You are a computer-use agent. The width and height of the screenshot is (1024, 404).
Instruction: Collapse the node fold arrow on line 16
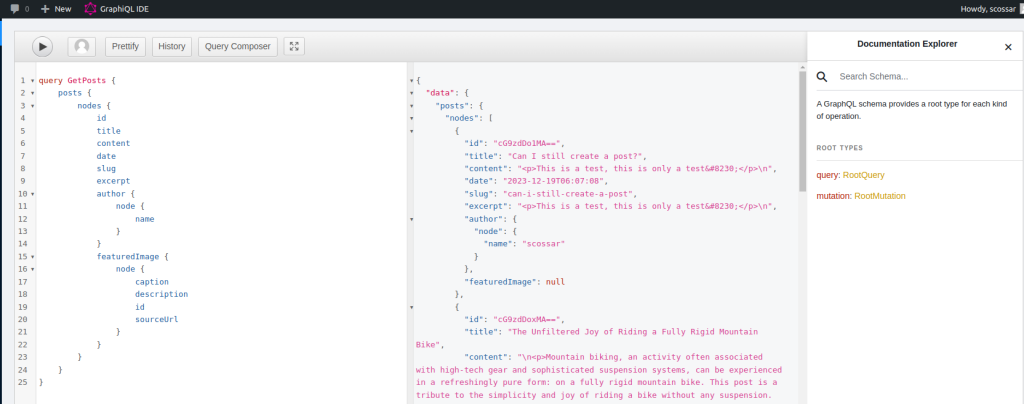pyautogui.click(x=33, y=270)
